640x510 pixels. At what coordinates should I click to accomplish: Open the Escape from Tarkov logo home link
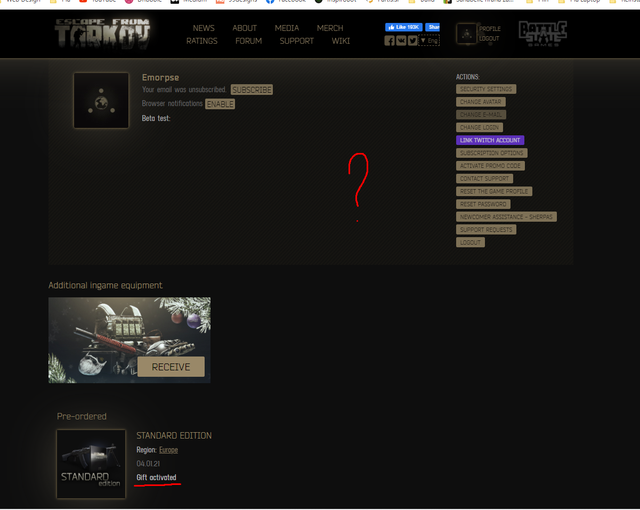[x=102, y=34]
